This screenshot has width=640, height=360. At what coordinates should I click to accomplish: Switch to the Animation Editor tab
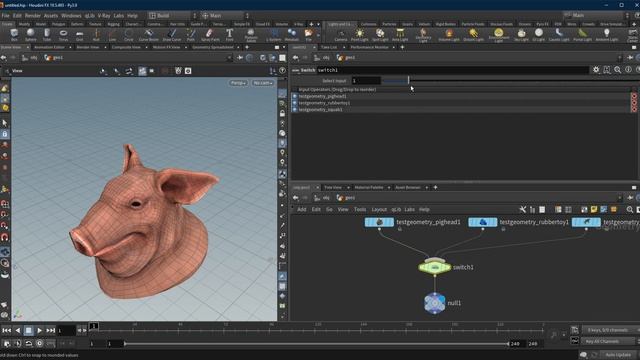[x=49, y=47]
